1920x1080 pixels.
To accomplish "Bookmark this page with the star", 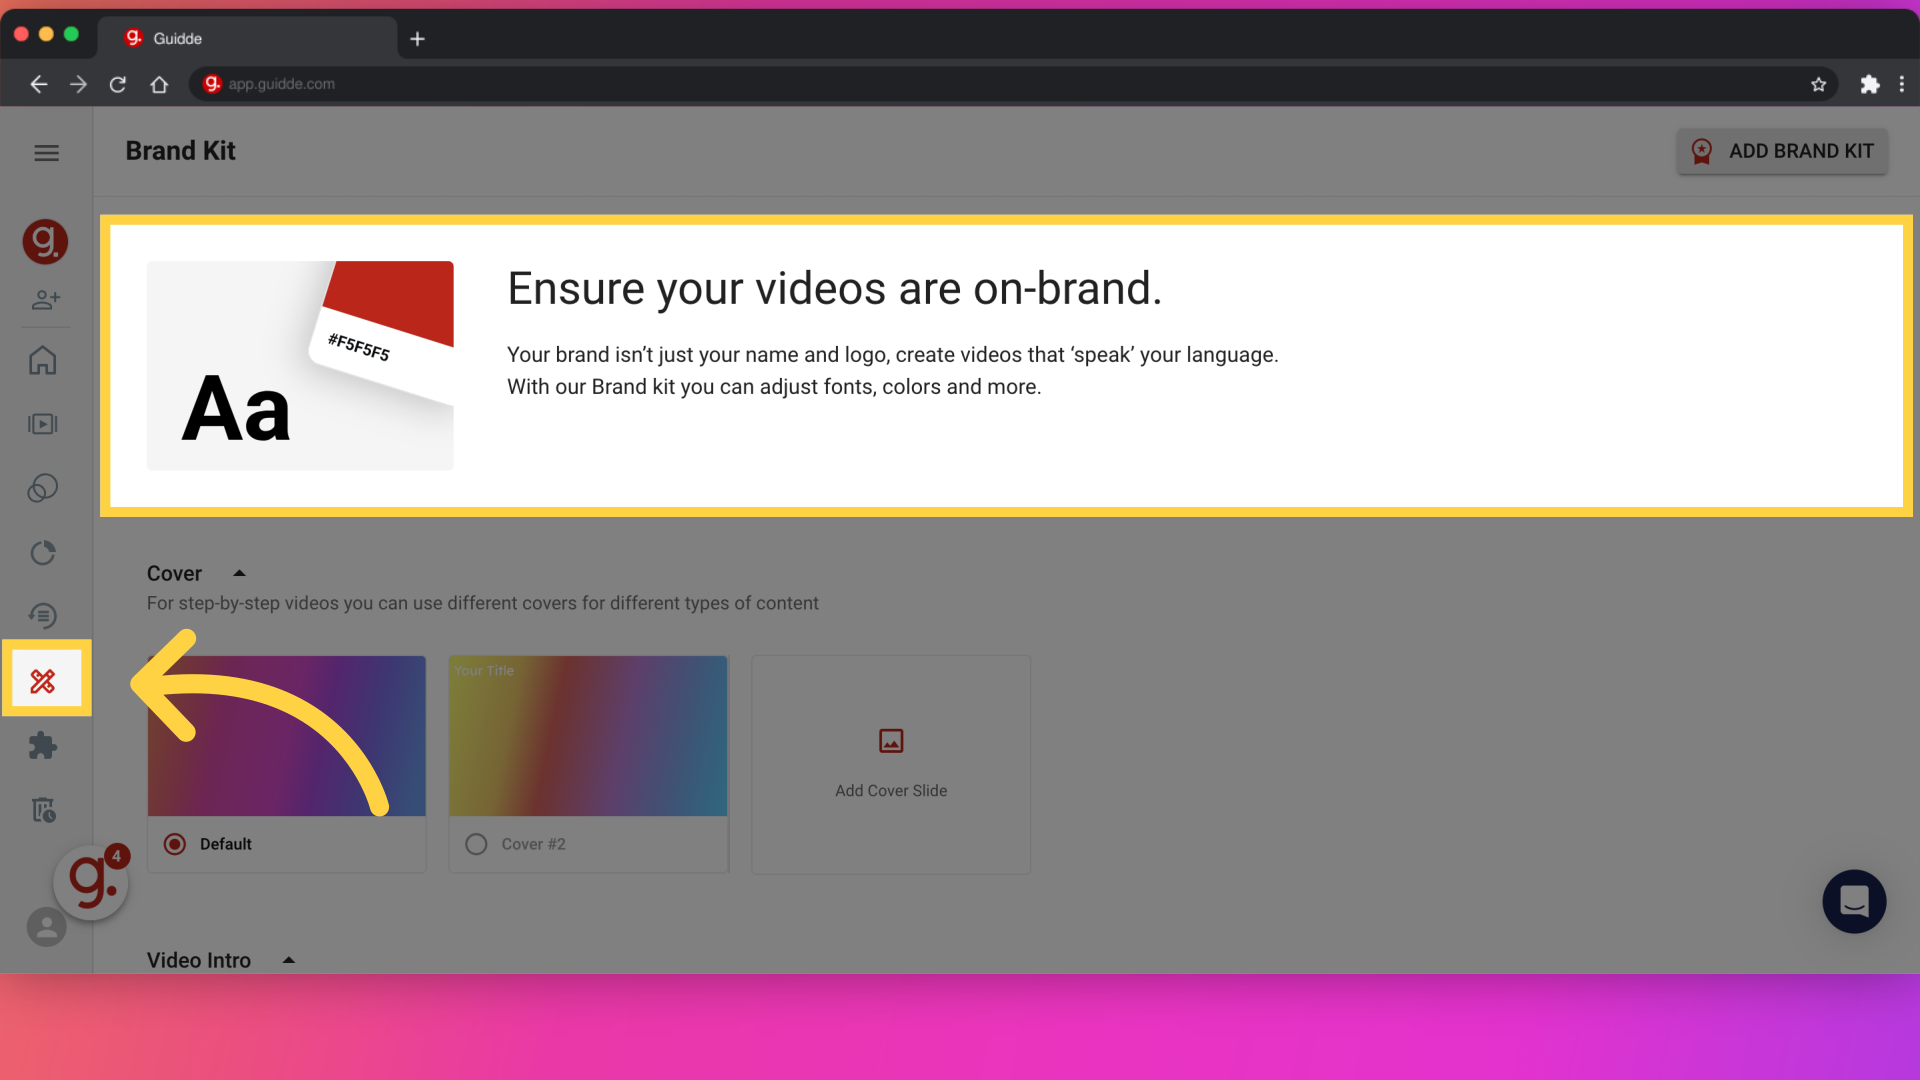I will click(1818, 84).
